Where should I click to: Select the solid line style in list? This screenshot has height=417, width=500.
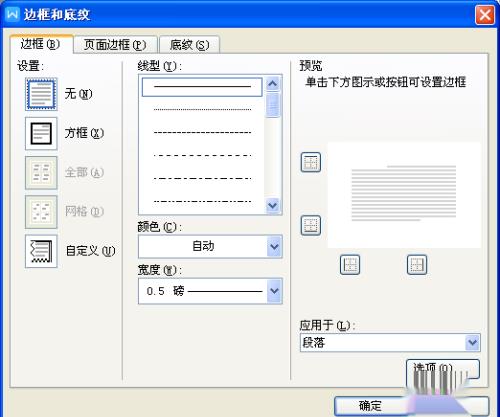202,87
